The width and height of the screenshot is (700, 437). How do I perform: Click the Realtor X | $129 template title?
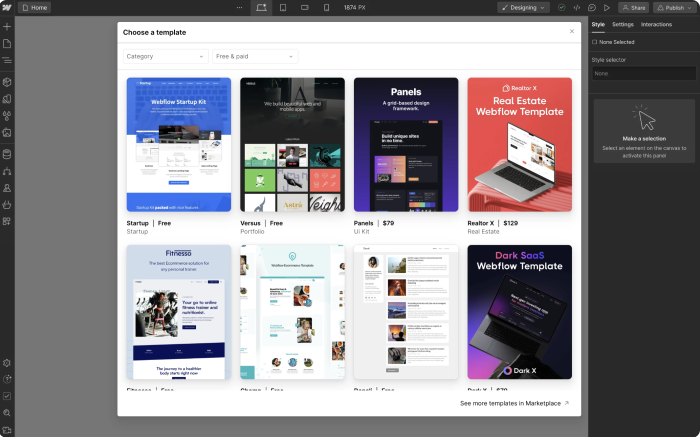492,223
